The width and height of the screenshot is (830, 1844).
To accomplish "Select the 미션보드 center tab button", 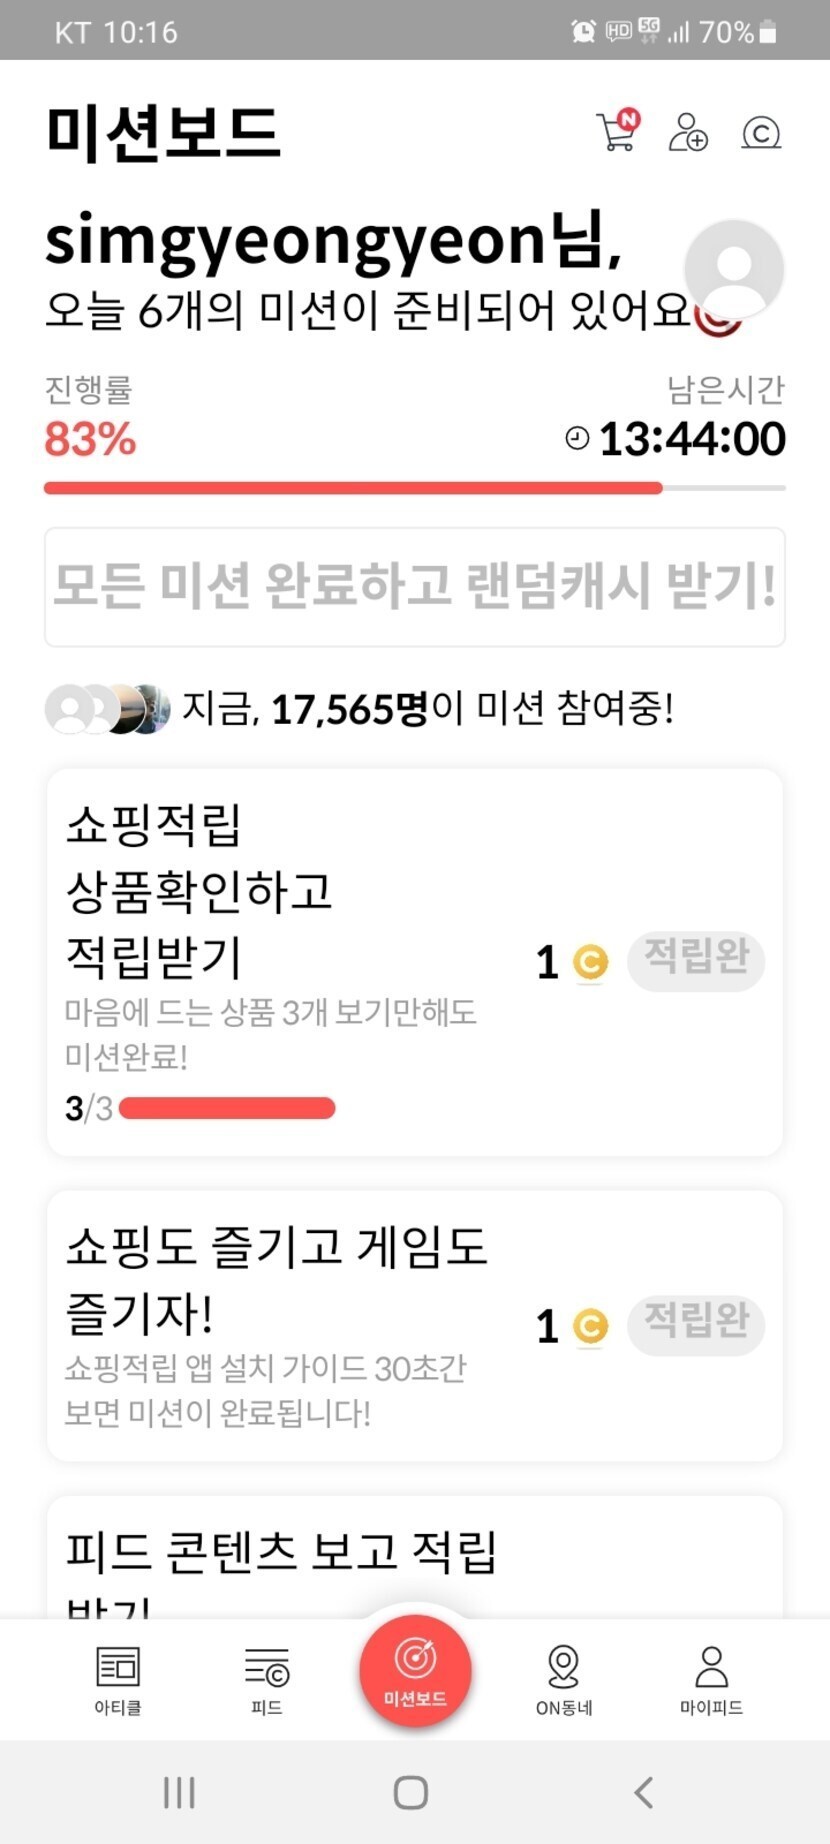I will (415, 1670).
